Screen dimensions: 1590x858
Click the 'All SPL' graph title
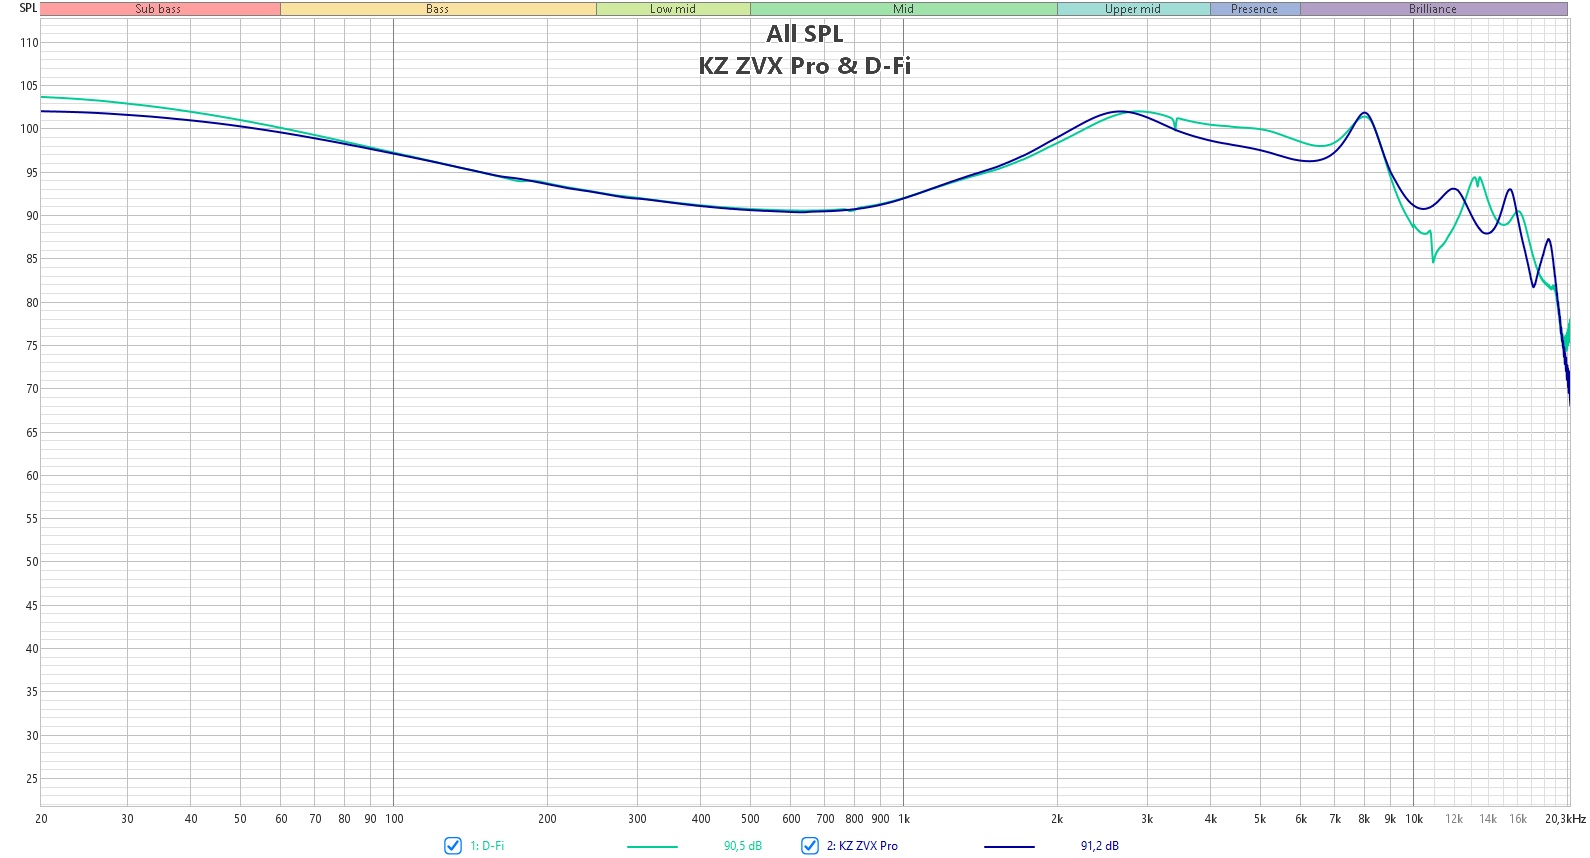pyautogui.click(x=805, y=34)
